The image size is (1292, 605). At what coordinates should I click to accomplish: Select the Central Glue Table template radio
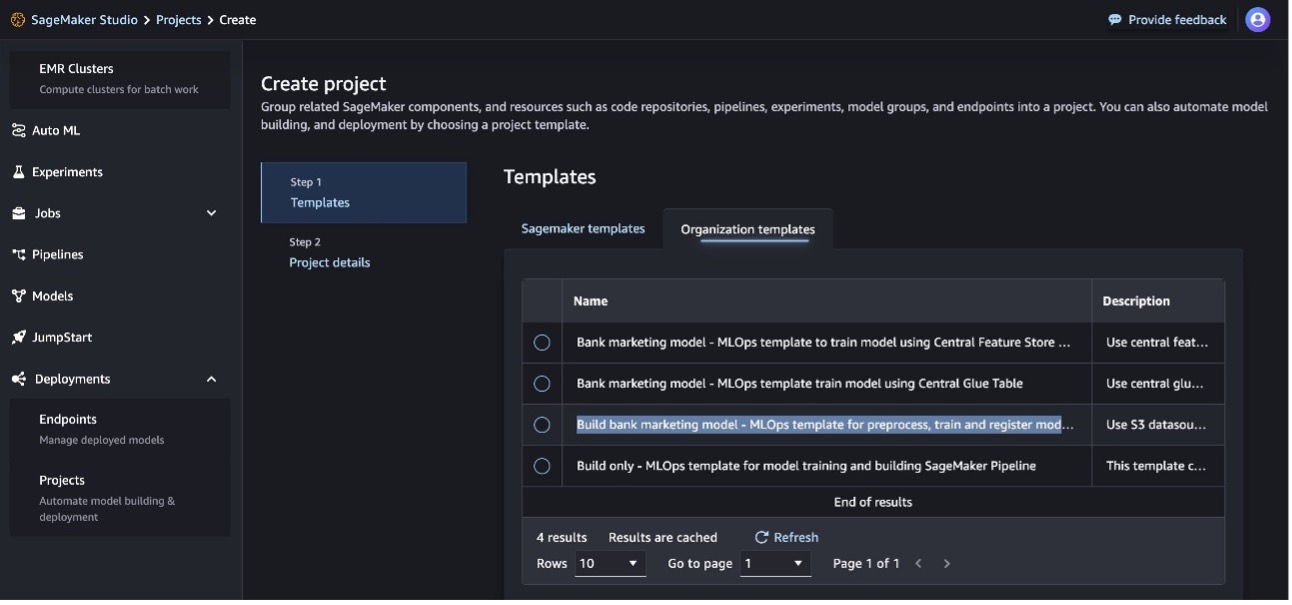point(542,384)
